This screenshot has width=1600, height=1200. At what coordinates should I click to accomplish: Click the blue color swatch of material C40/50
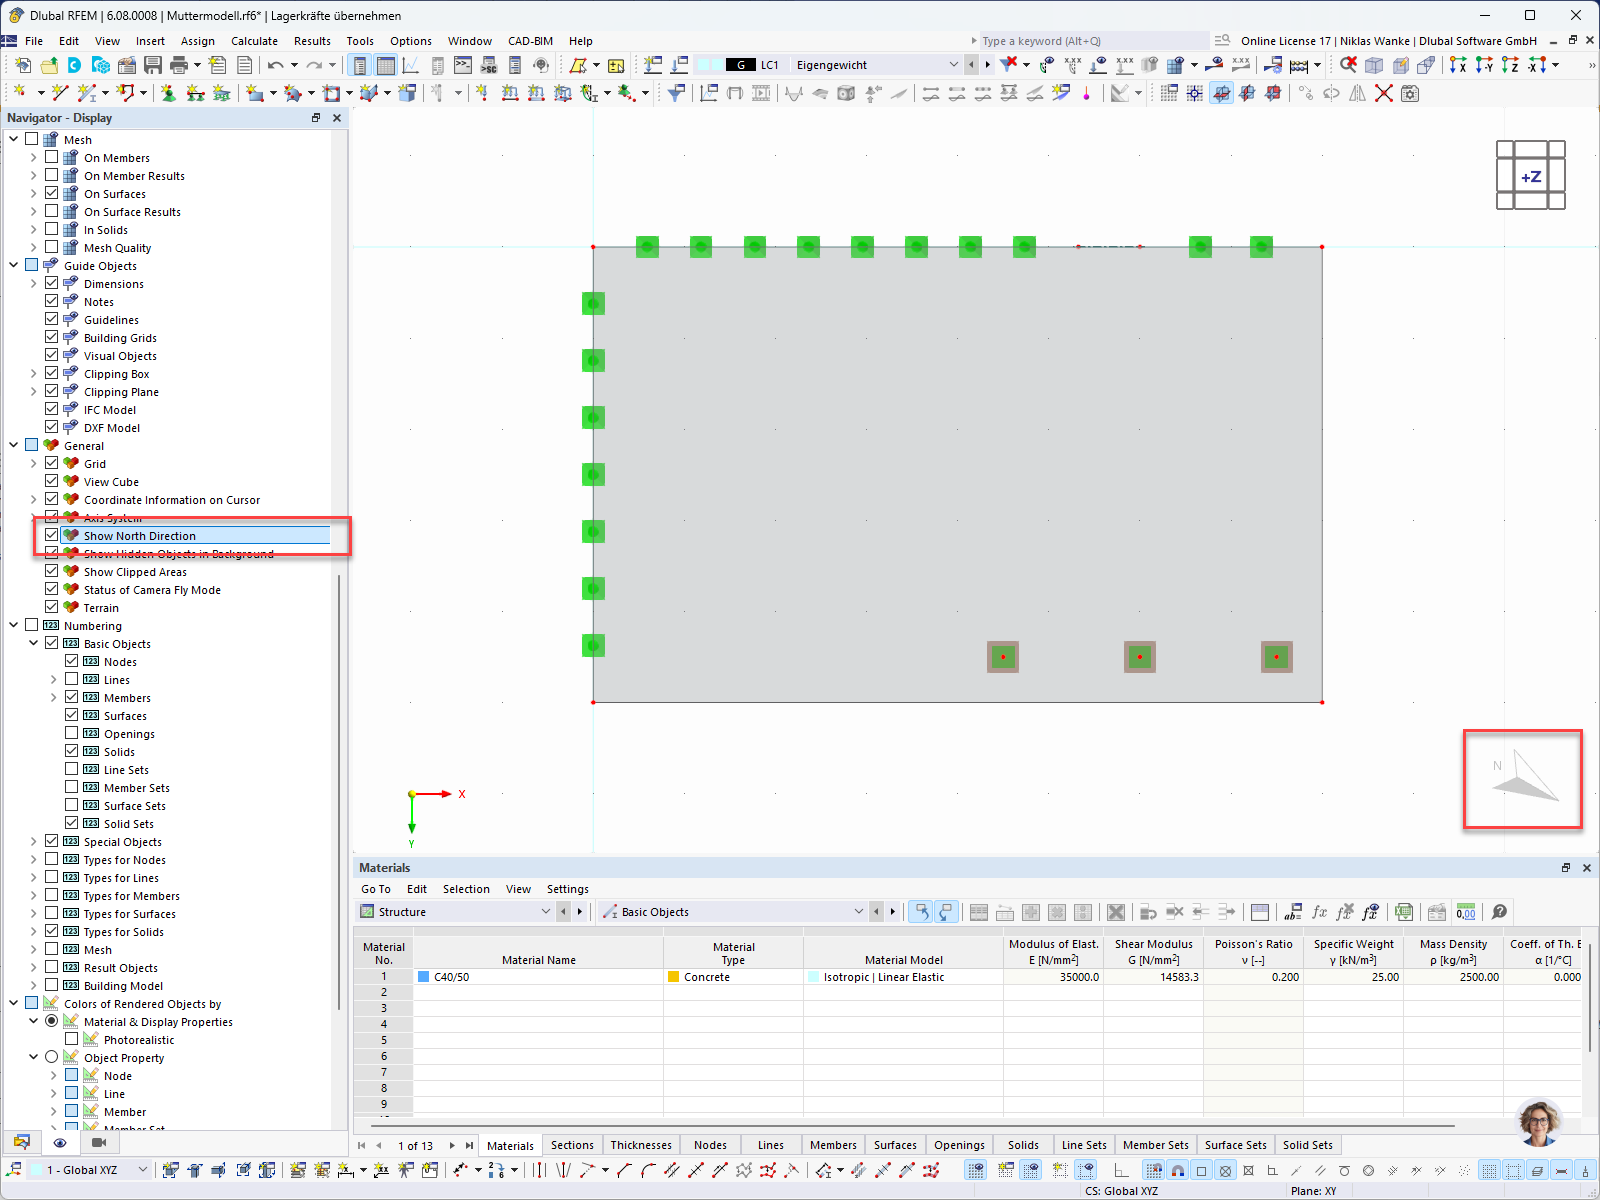(424, 977)
